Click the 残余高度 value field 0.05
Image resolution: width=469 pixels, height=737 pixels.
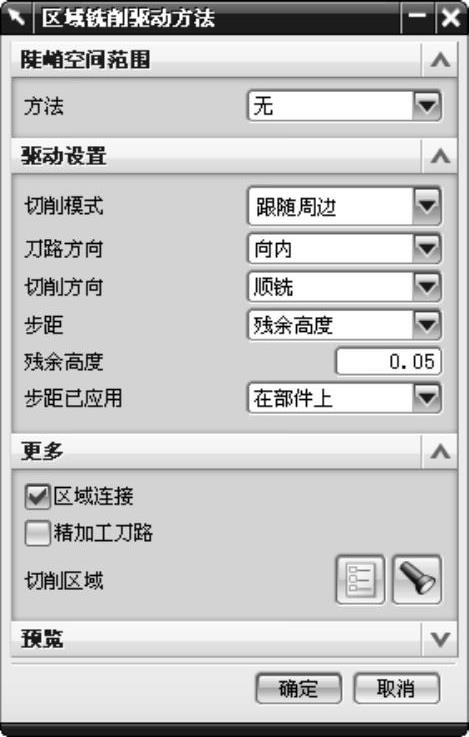pos(389,361)
